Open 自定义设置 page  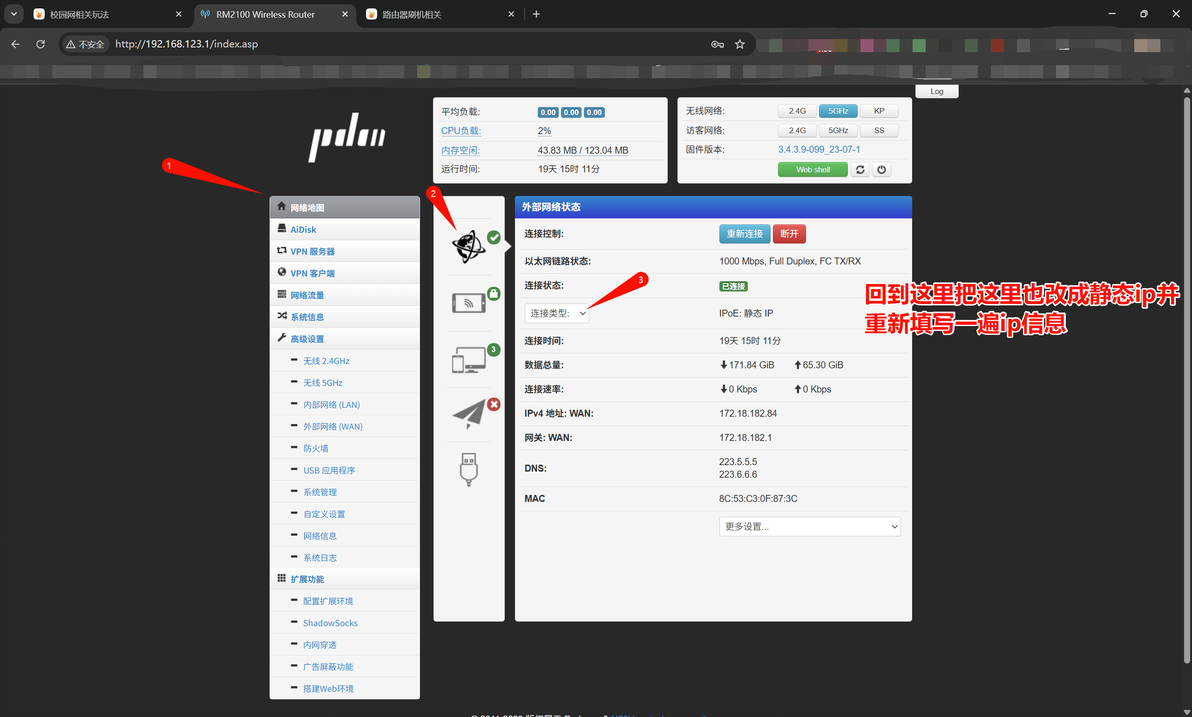click(324, 515)
